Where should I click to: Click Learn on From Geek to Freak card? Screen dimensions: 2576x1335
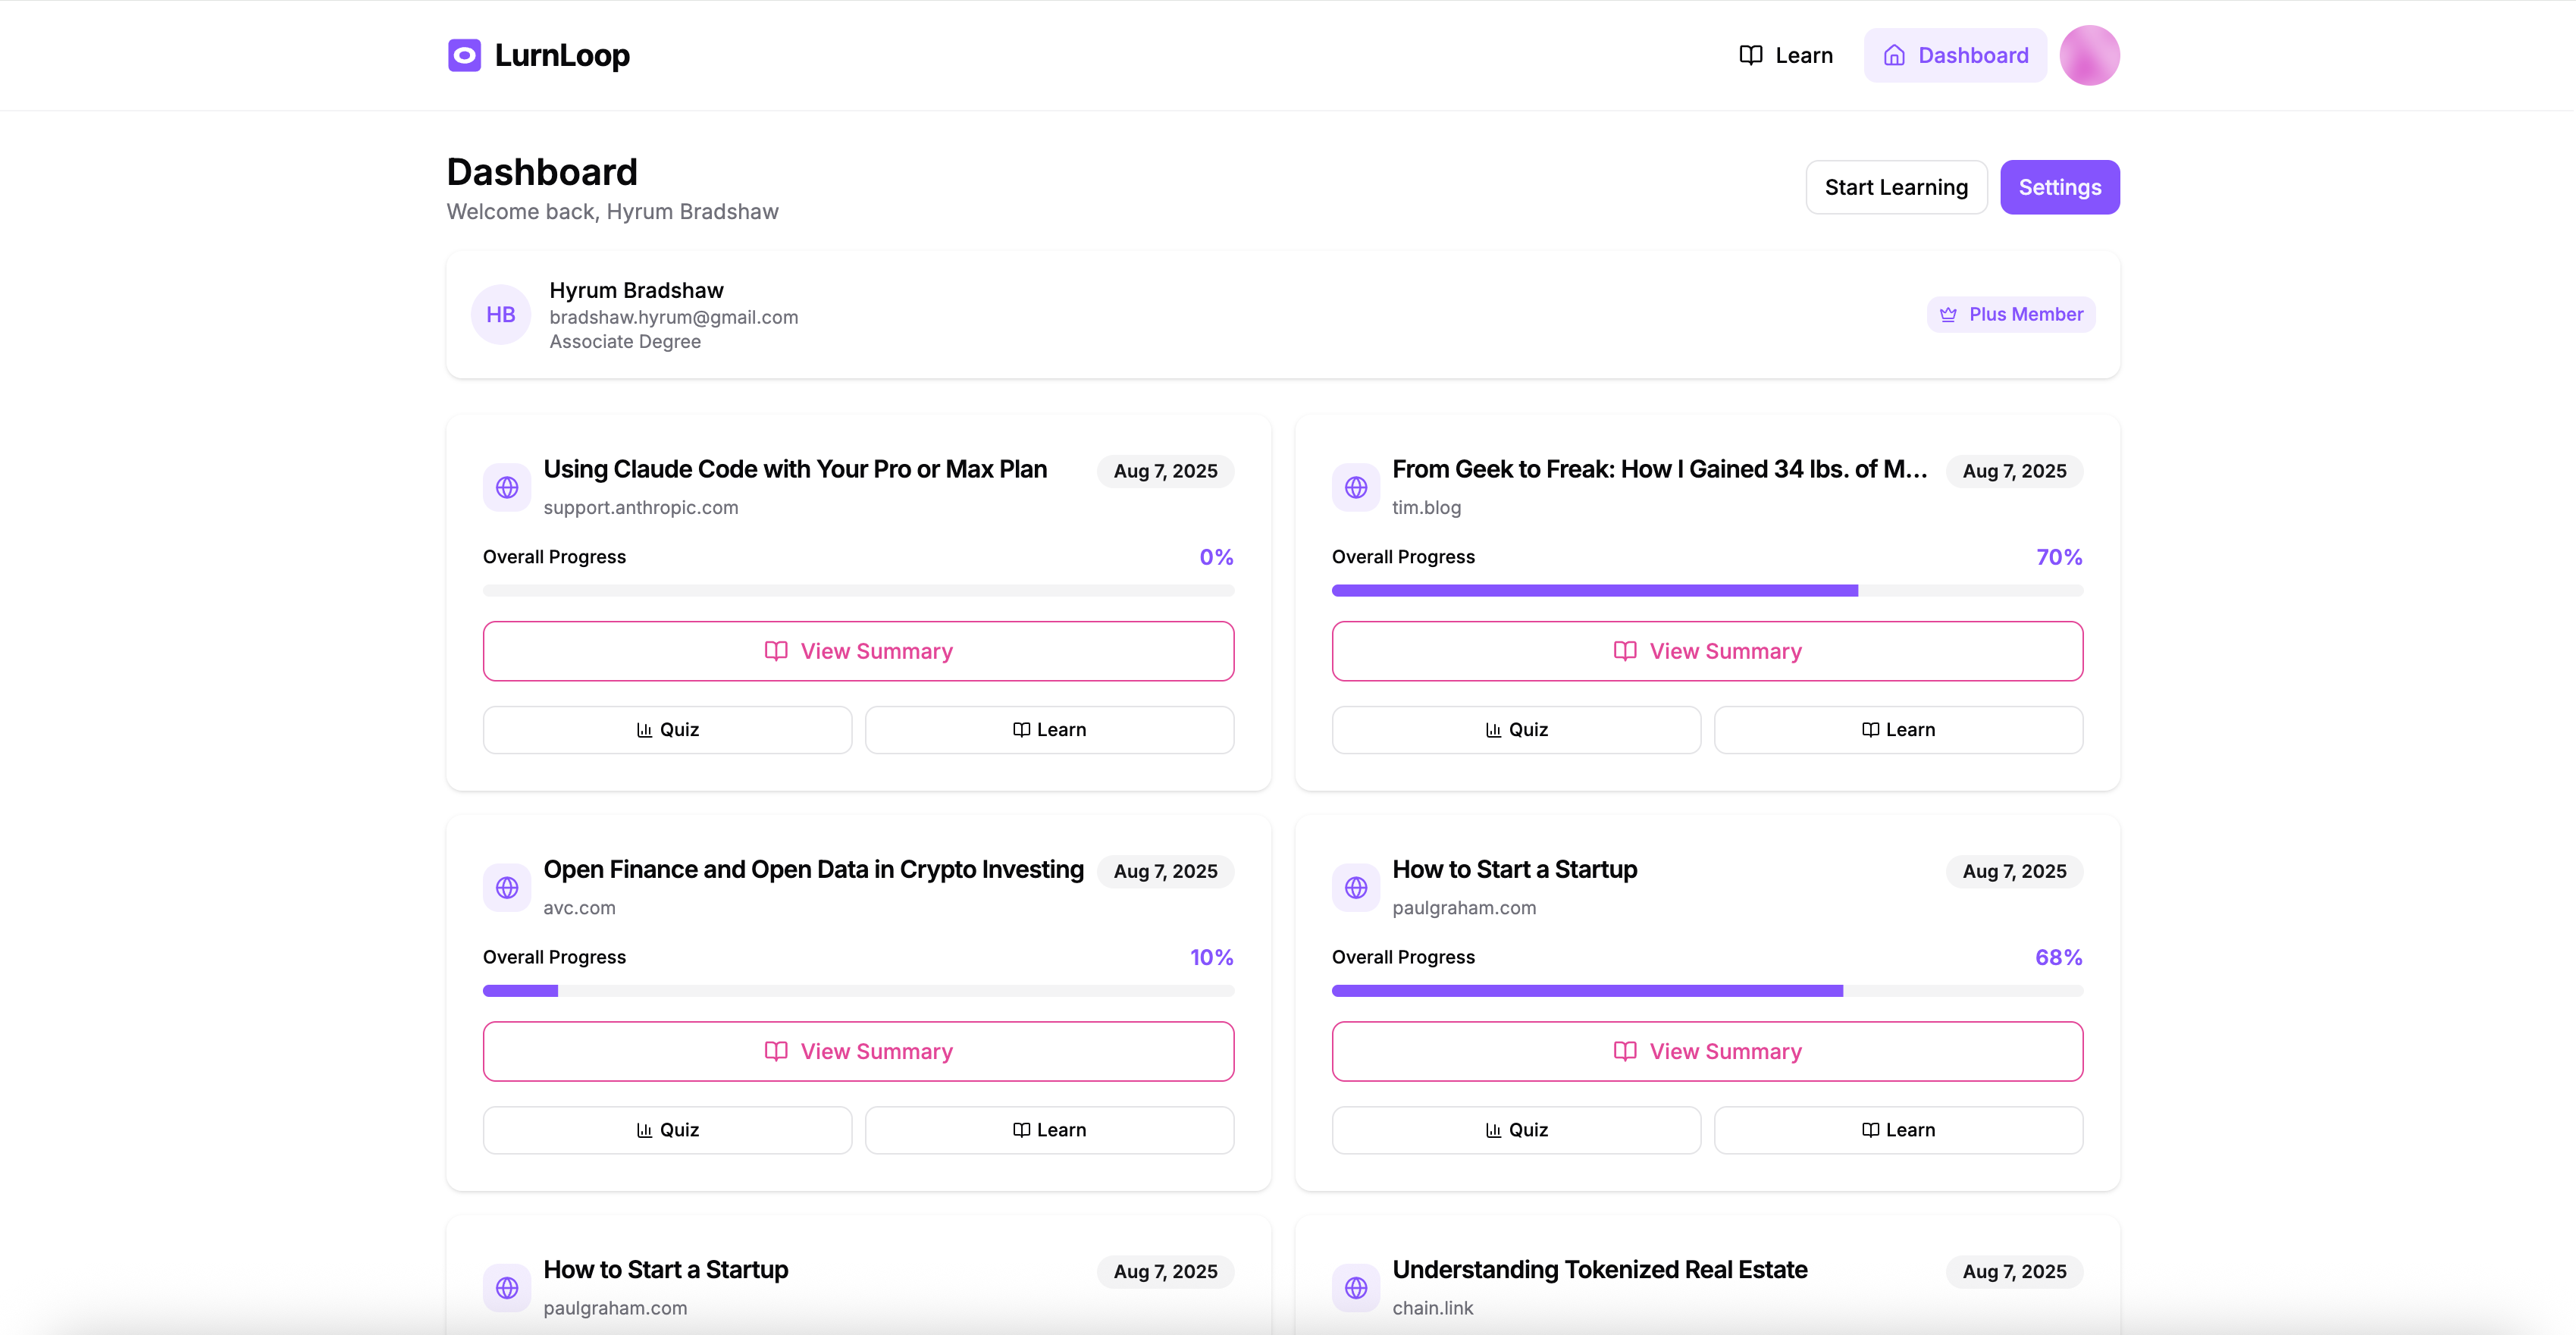click(1898, 730)
